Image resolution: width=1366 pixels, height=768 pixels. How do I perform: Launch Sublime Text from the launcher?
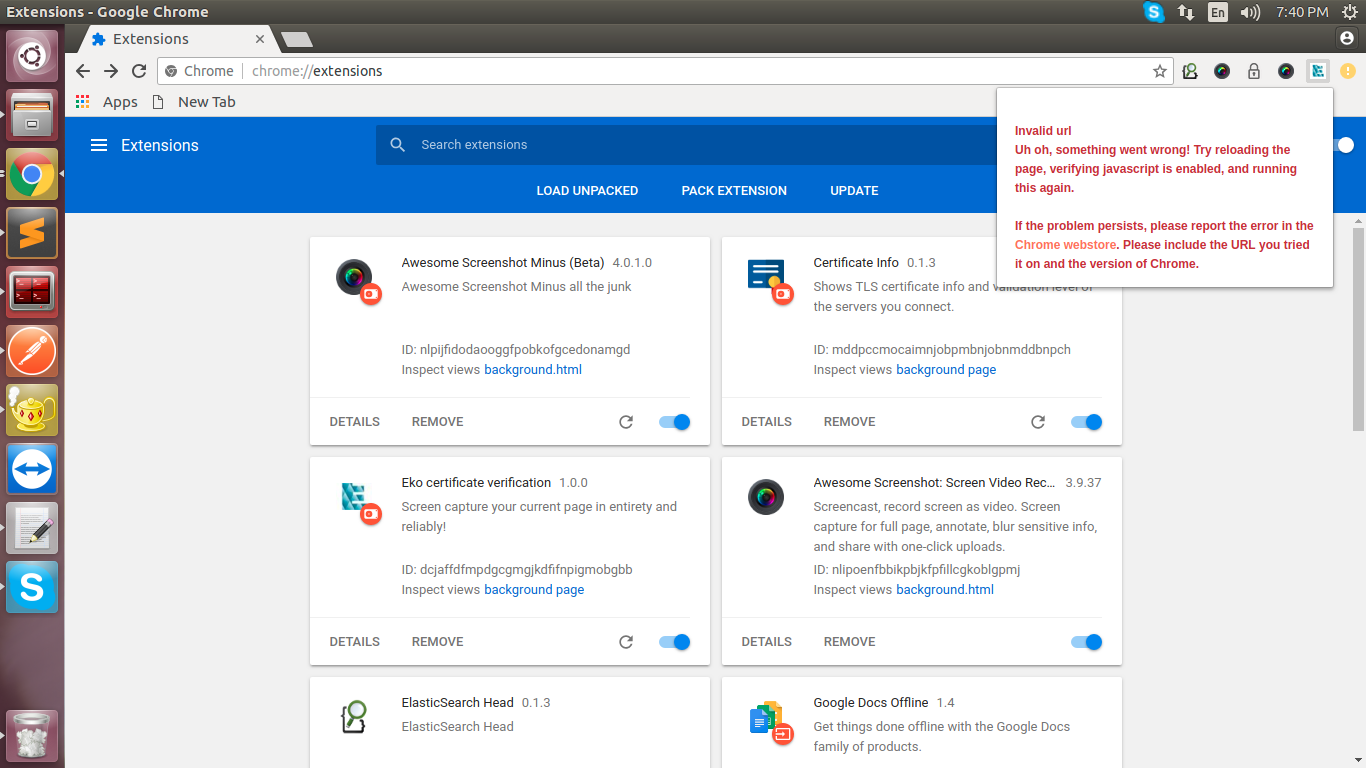pyautogui.click(x=32, y=233)
